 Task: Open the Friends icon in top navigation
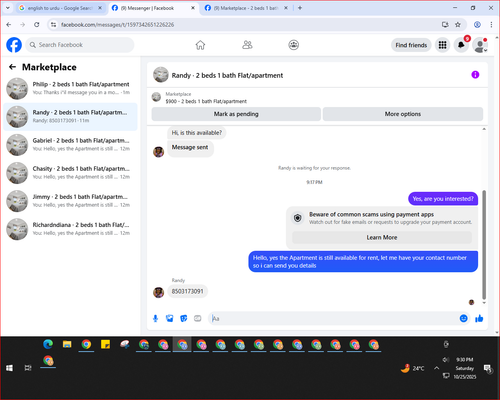(247, 45)
